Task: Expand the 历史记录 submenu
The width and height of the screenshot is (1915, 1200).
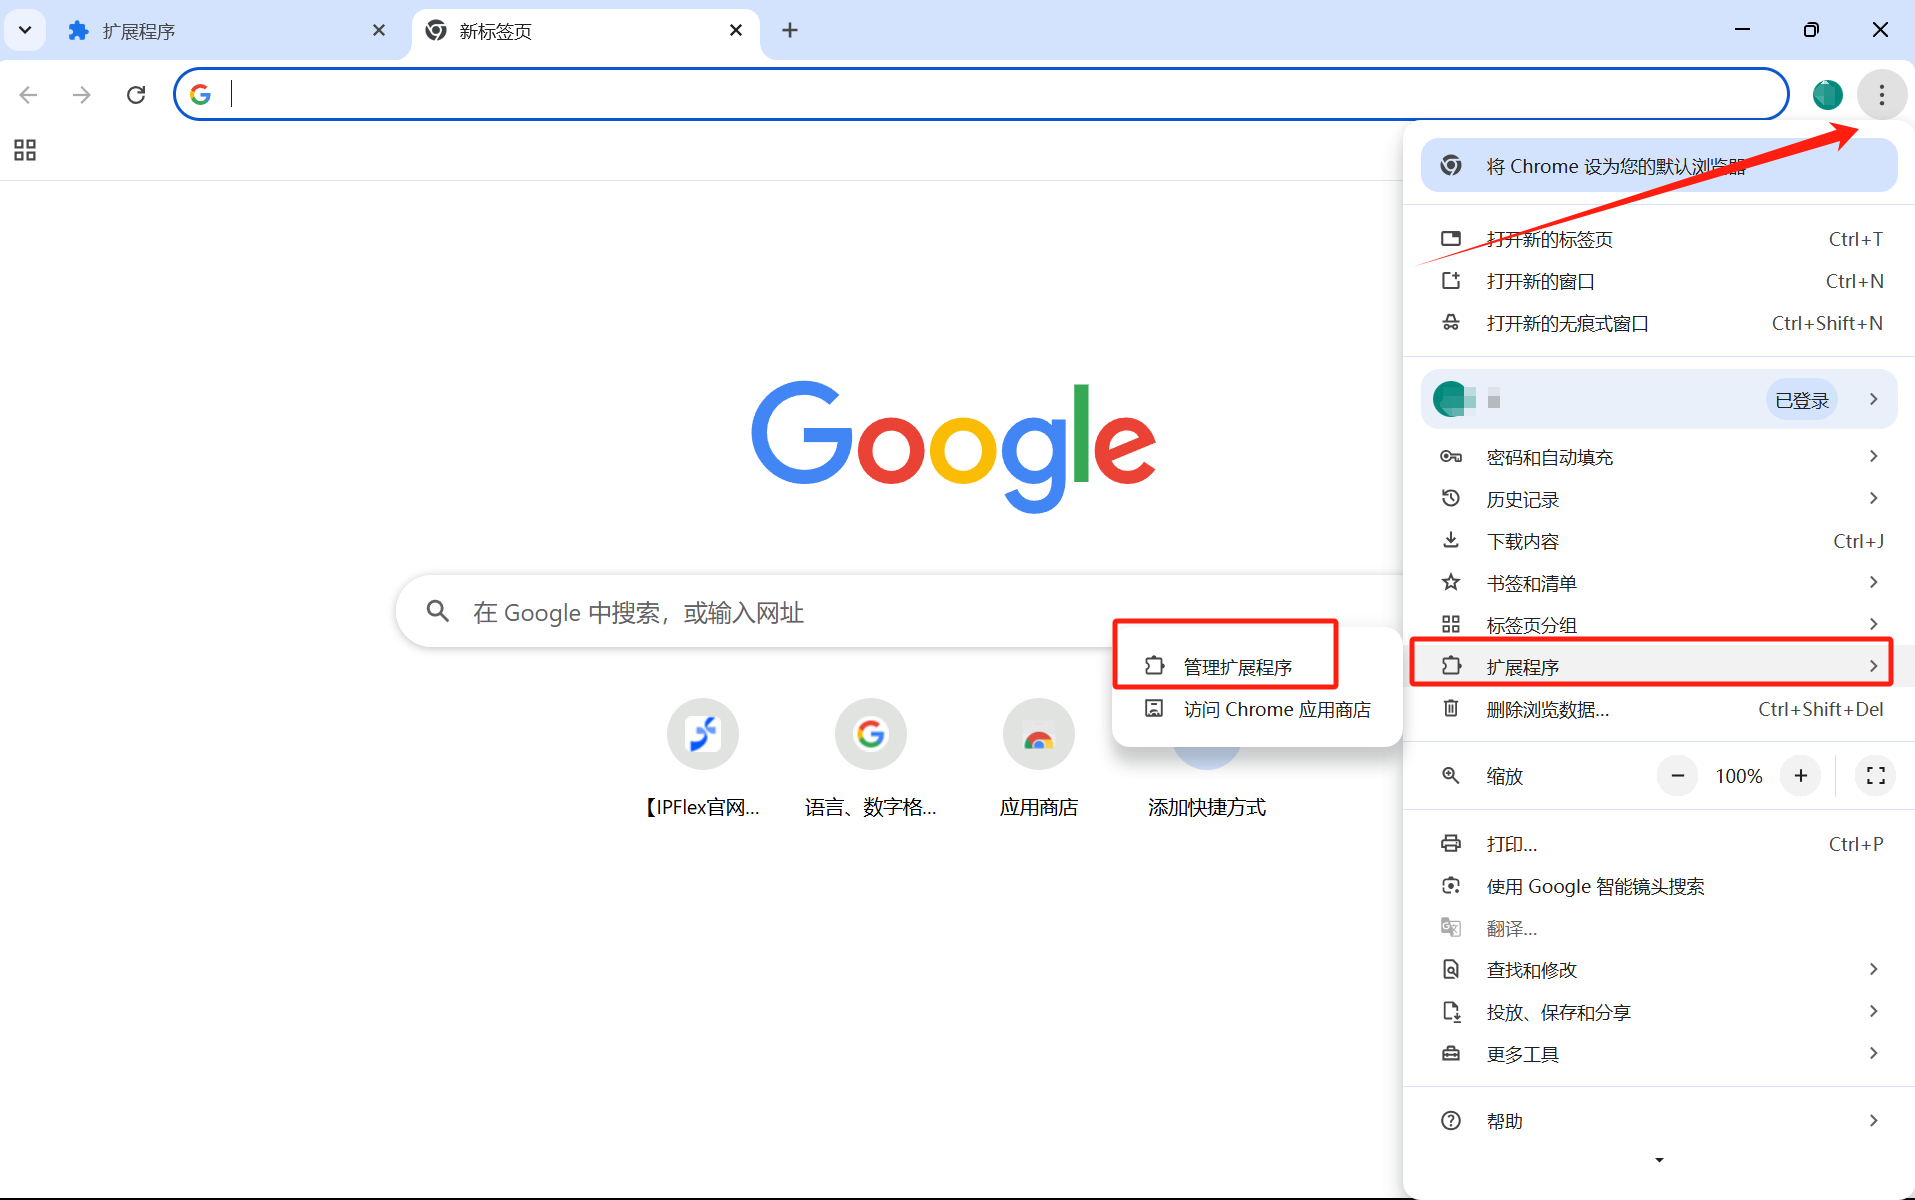Action: [1658, 499]
